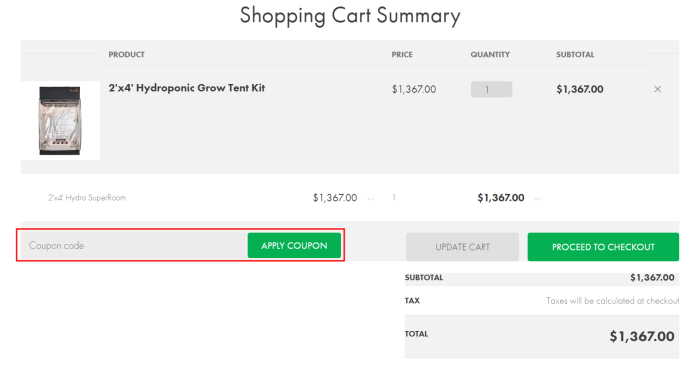Proceed to checkout
The image size is (700, 367).
pyautogui.click(x=603, y=247)
